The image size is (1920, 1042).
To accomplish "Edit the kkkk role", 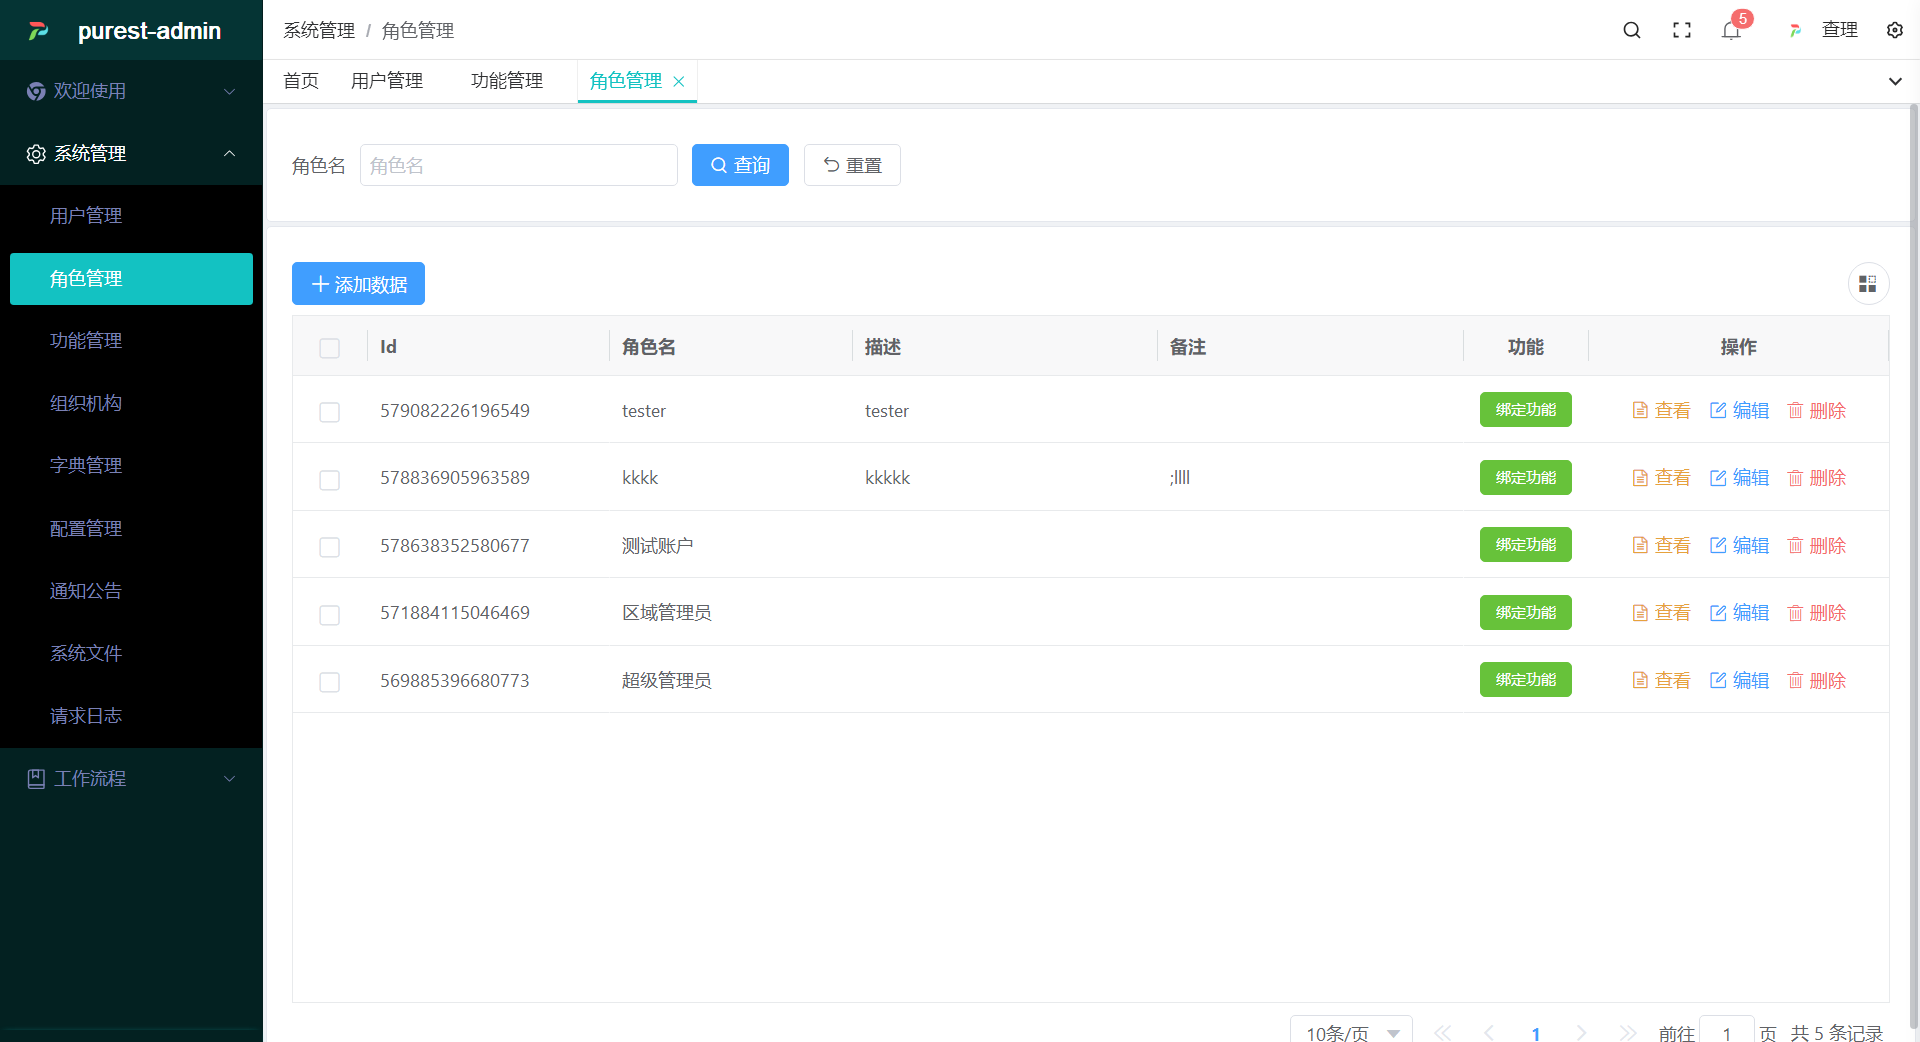I will tap(1739, 478).
